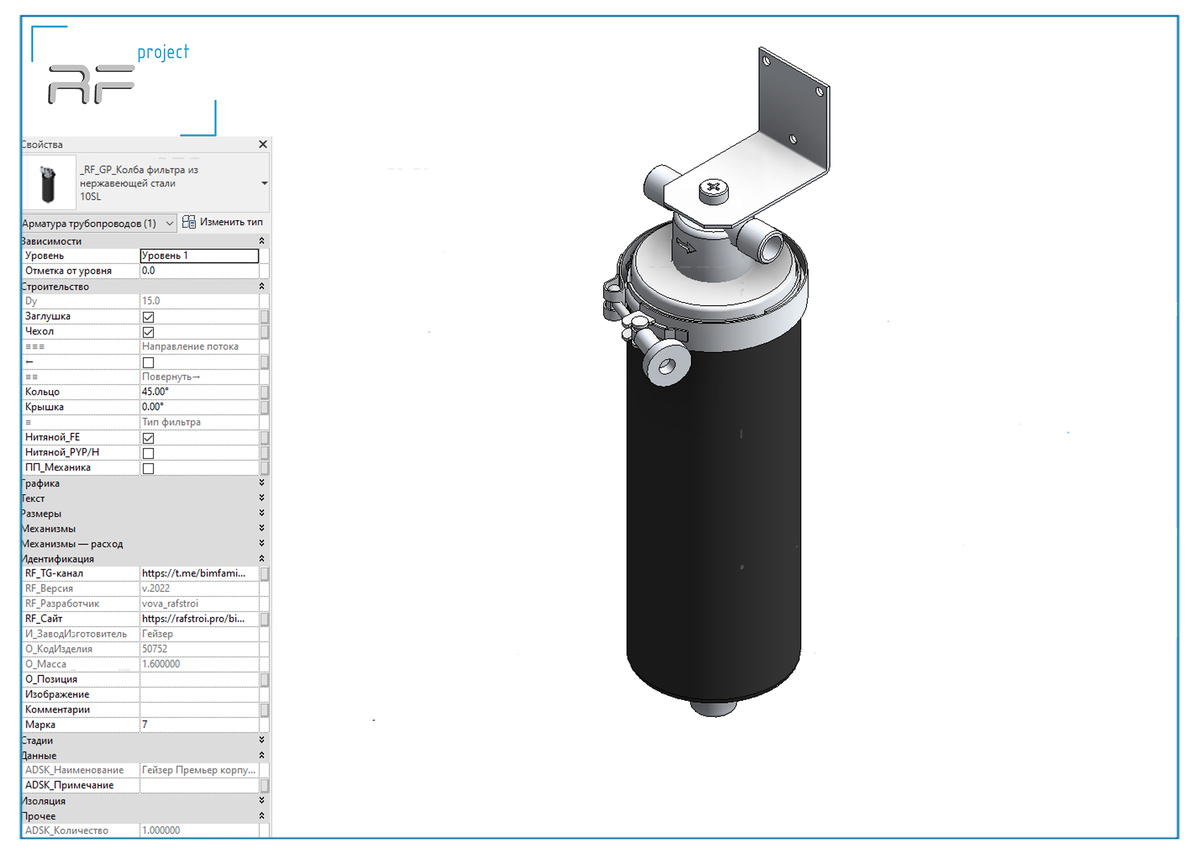
Task: Click the Изменить тип button
Action: click(223, 223)
